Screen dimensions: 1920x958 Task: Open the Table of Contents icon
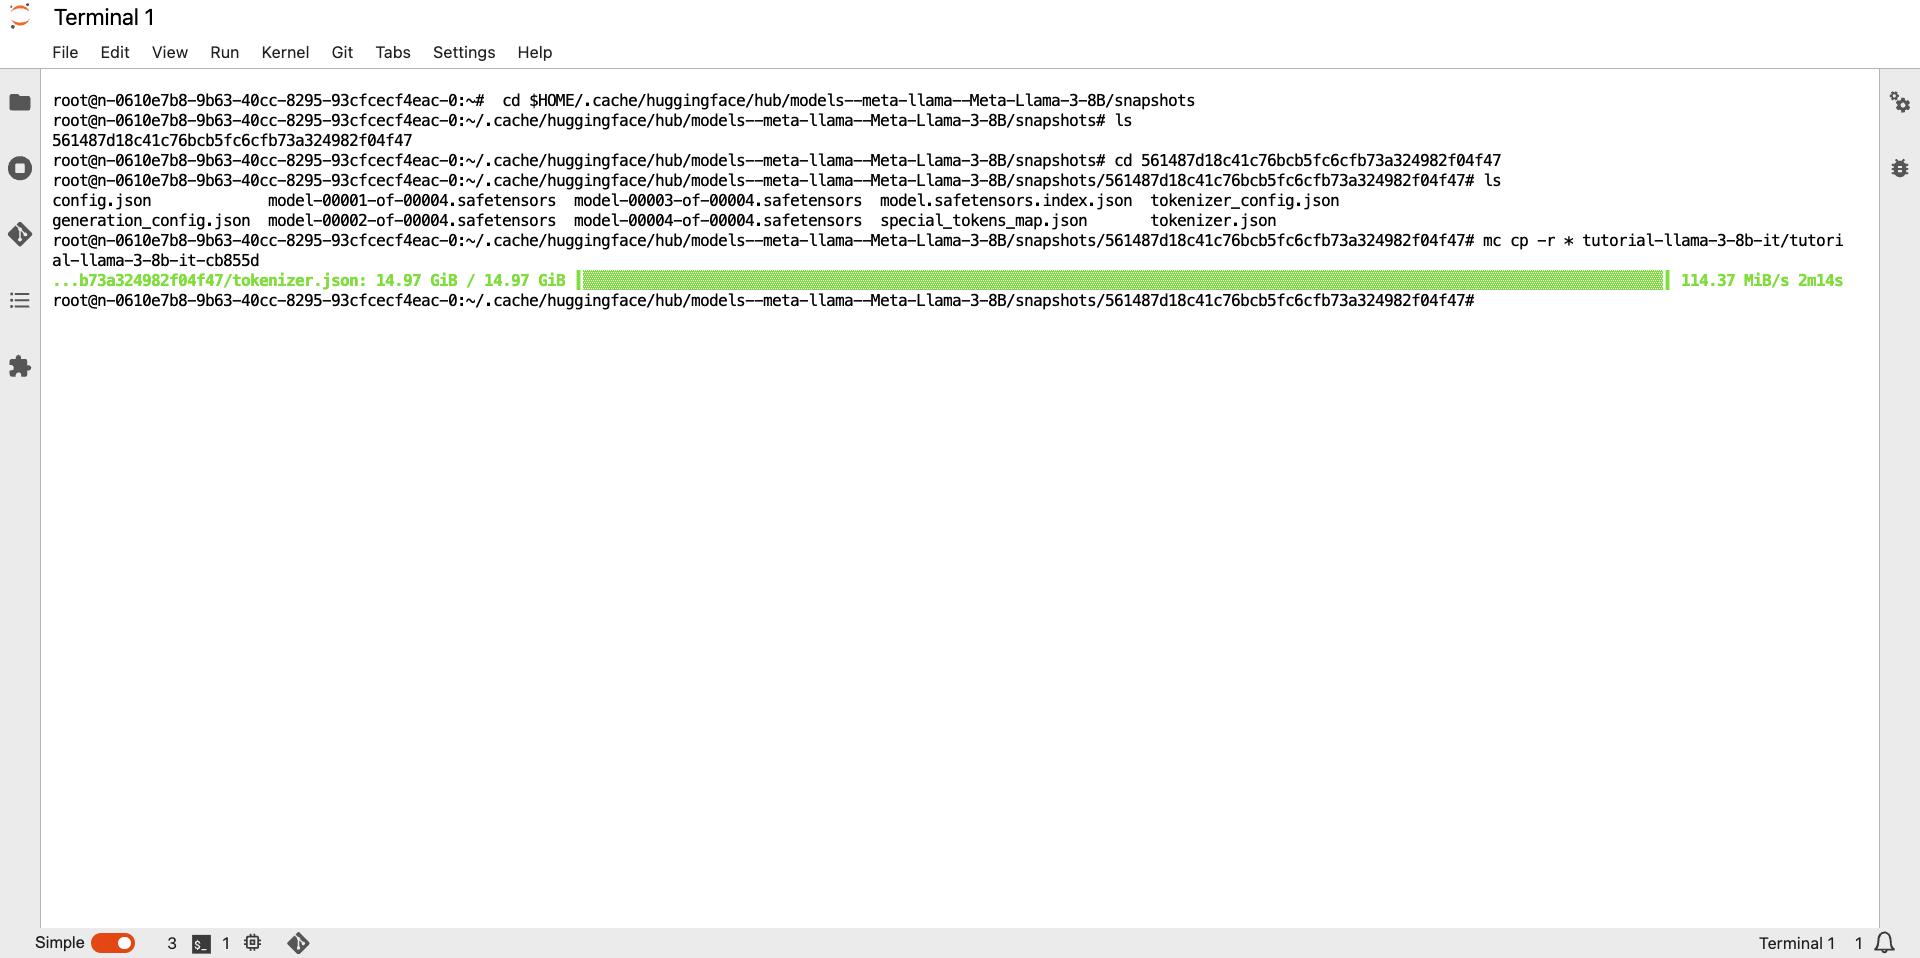pyautogui.click(x=20, y=300)
